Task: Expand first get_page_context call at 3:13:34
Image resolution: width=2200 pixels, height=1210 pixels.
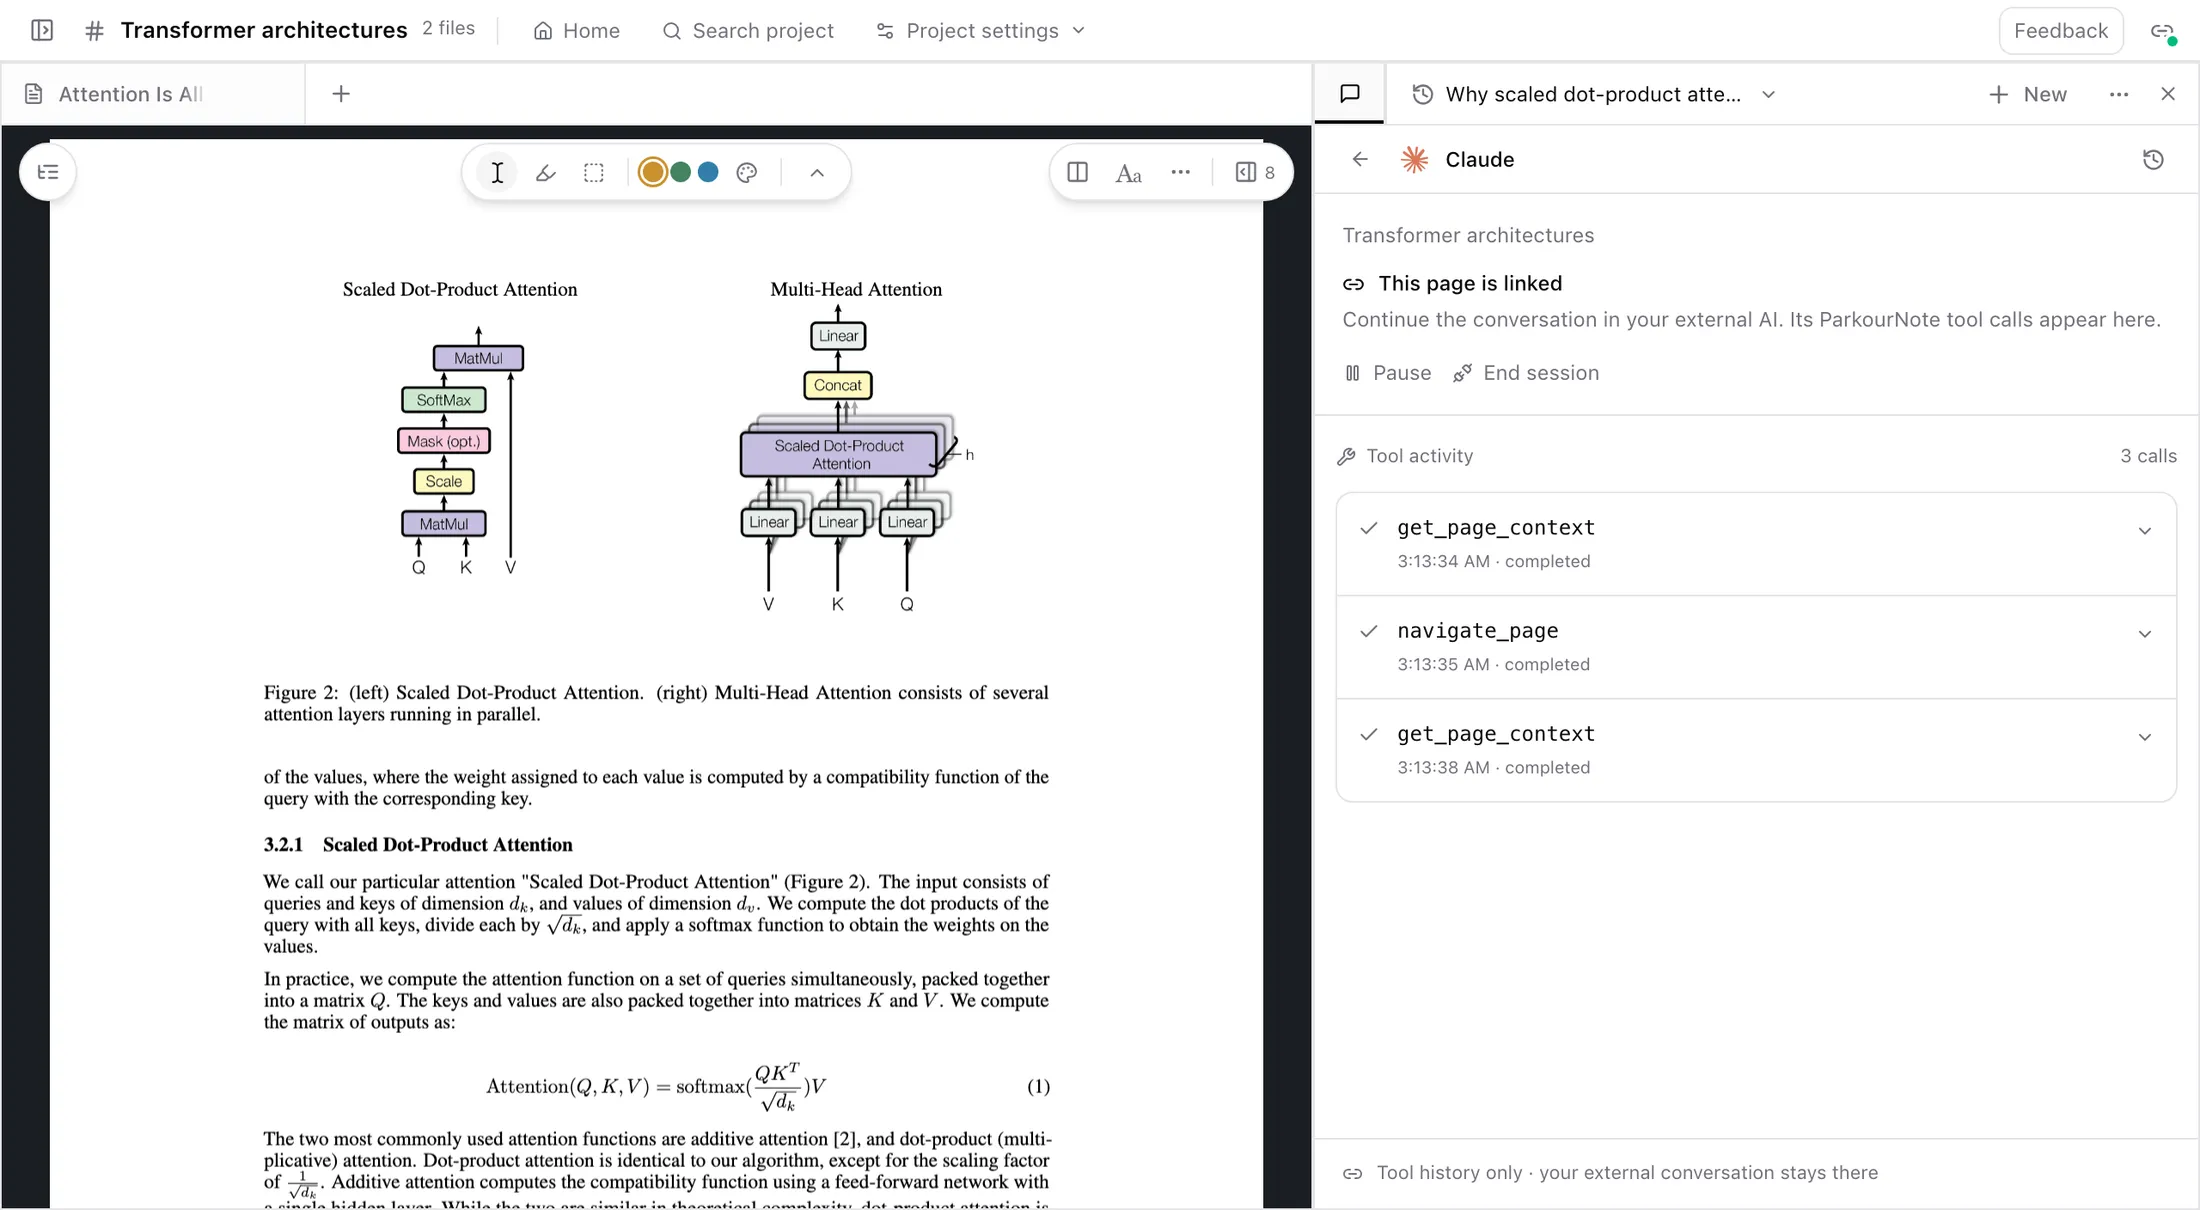Action: pos(1756,543)
